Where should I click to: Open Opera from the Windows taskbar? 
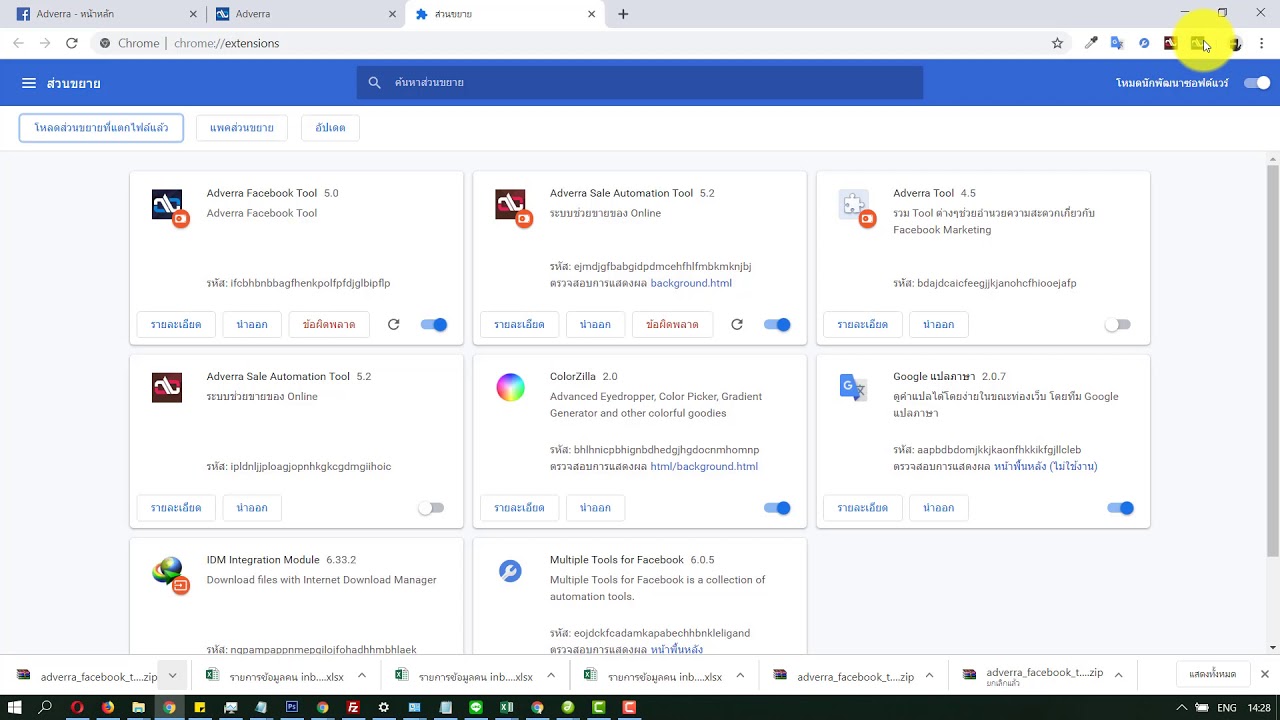76,707
